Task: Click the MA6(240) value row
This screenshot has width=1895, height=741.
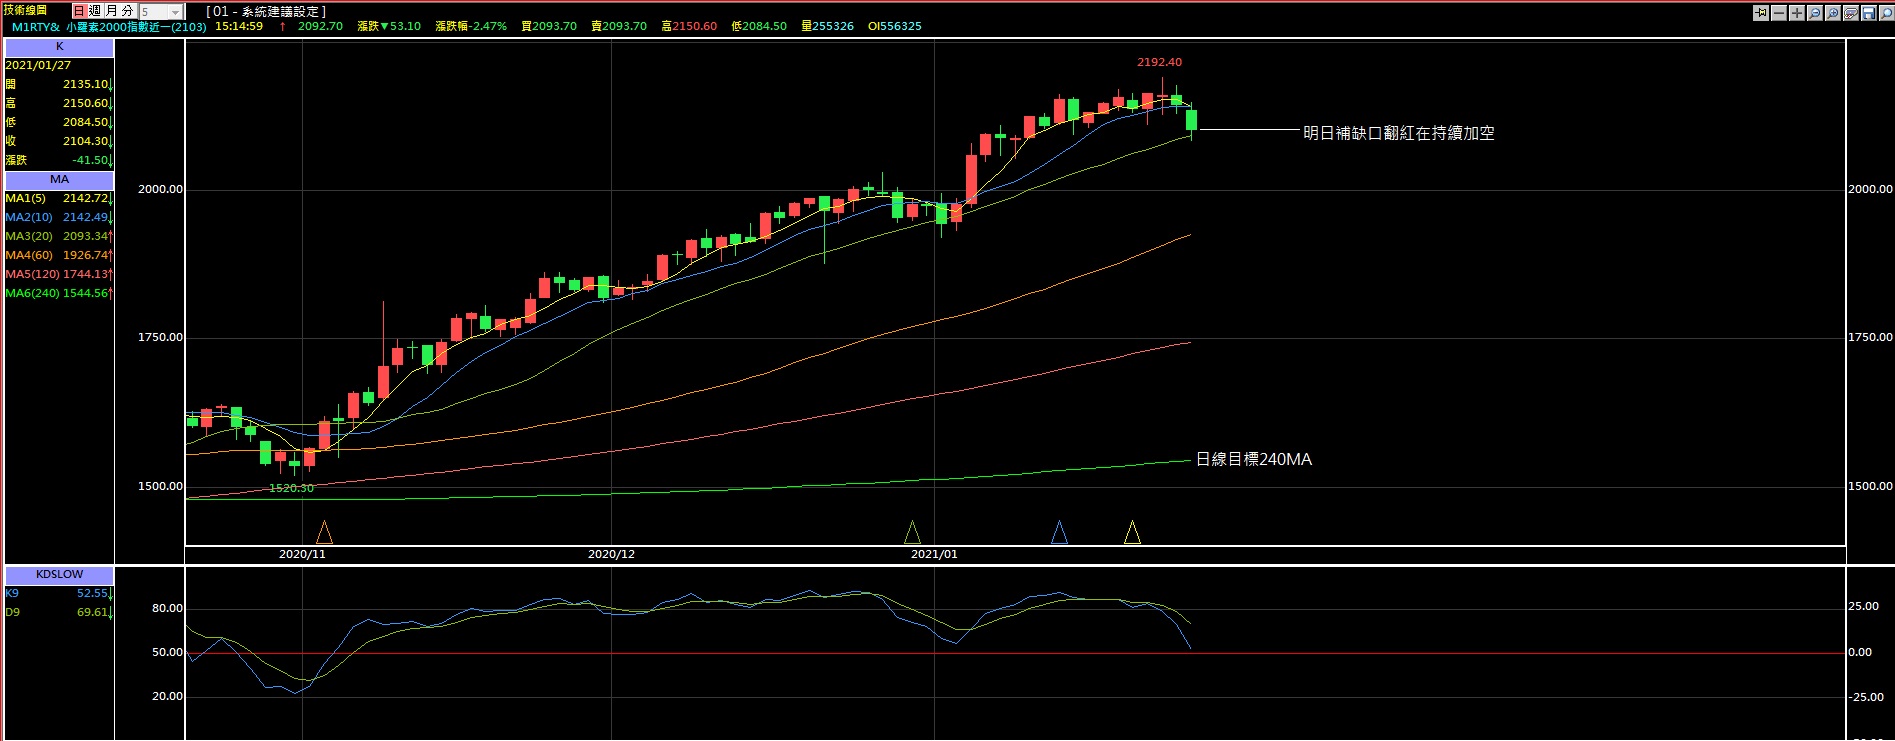Action: point(59,294)
